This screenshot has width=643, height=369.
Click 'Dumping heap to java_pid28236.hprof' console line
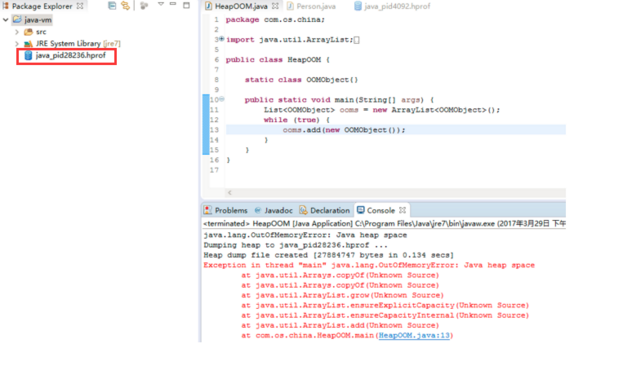click(295, 245)
